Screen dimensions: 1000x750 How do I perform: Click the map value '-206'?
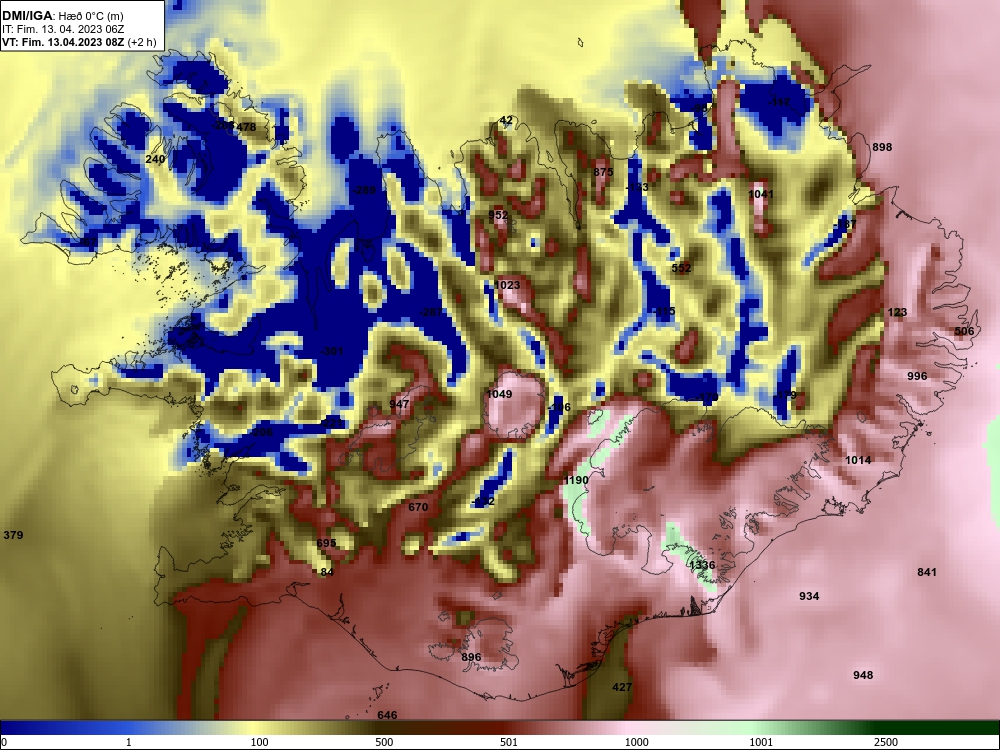tap(261, 432)
